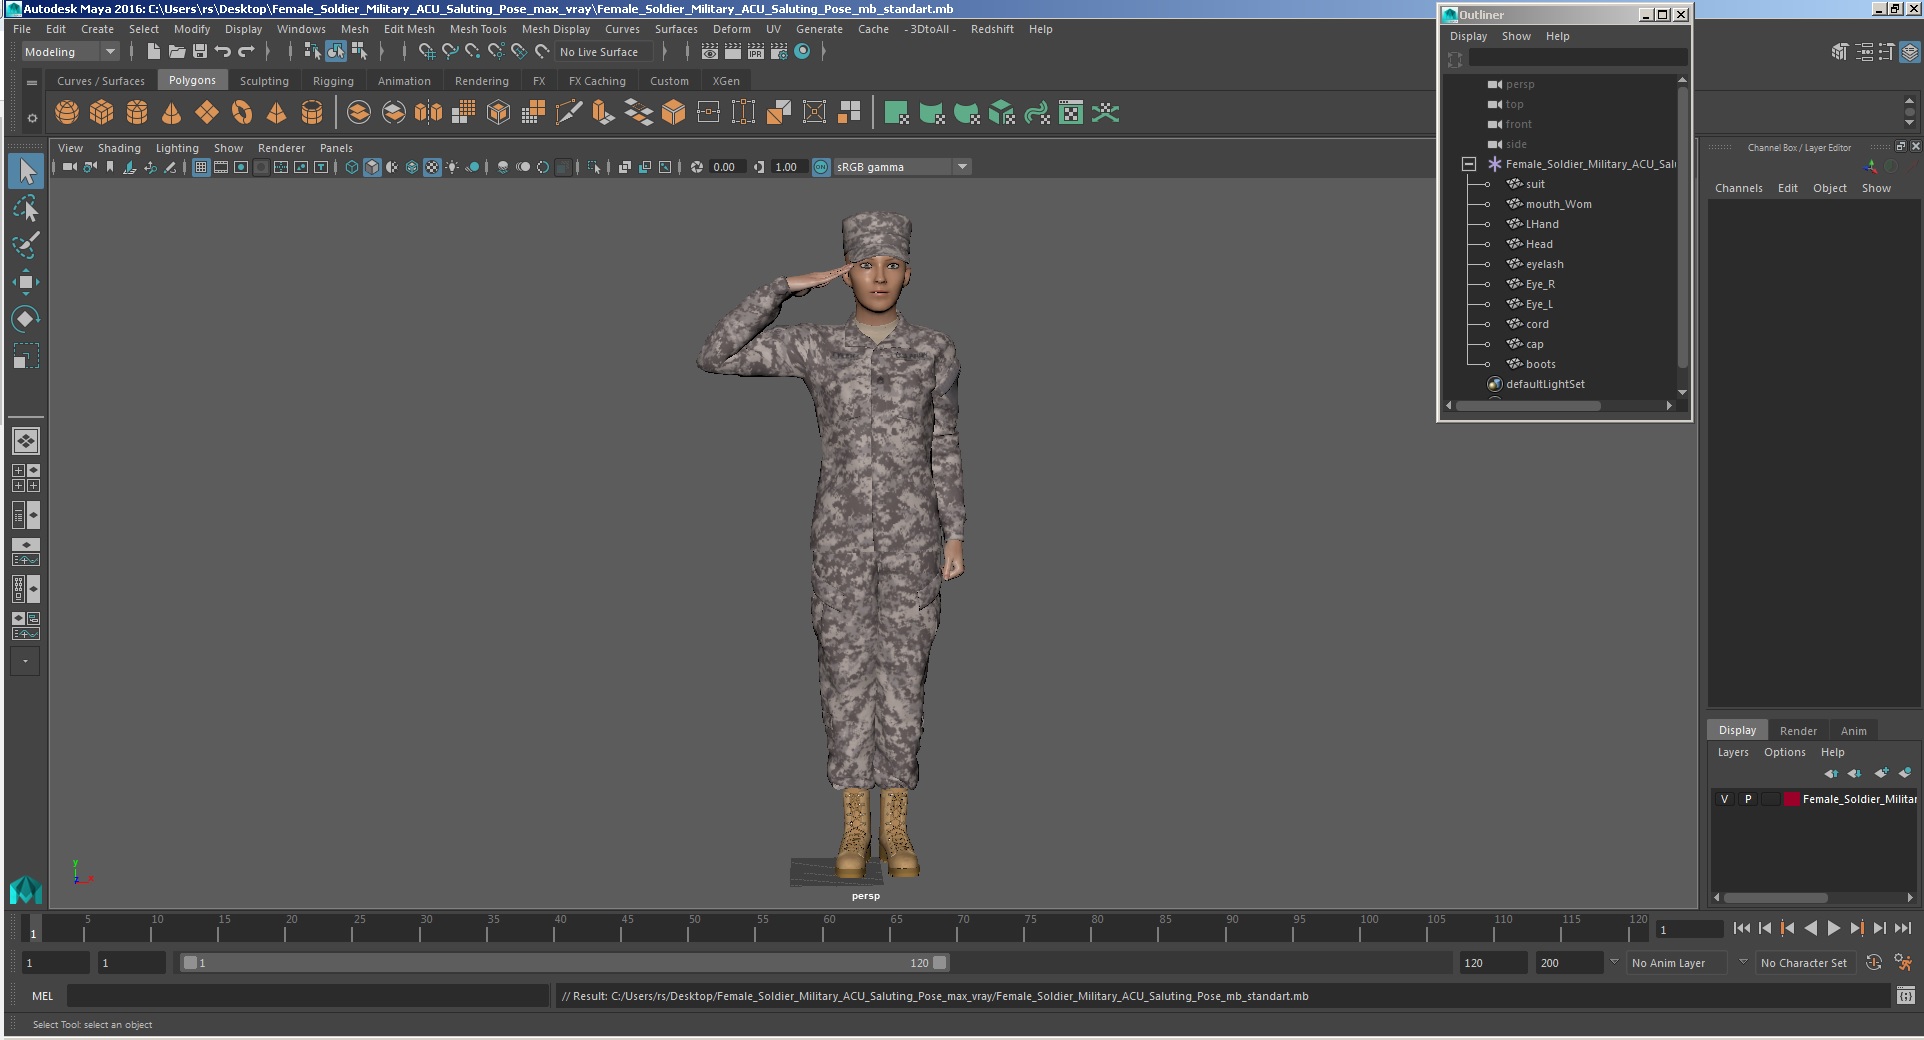Screen dimensions: 1924x1040
Task: Click the Outliner search field
Action: point(1578,59)
